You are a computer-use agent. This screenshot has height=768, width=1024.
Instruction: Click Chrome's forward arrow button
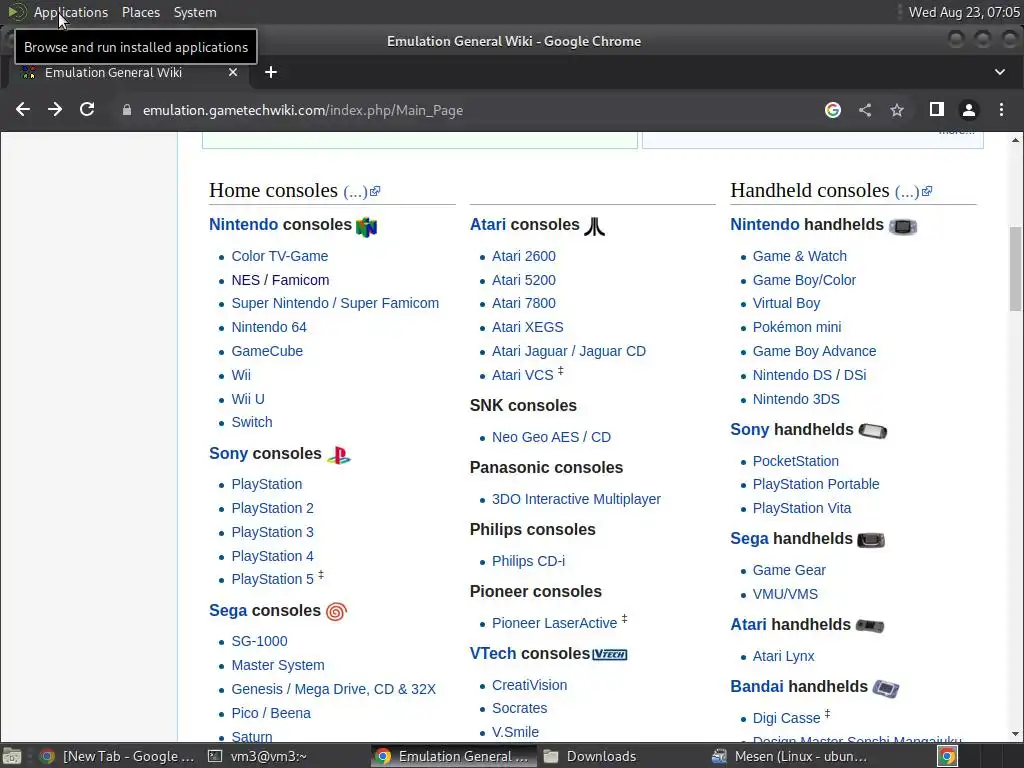click(x=55, y=110)
